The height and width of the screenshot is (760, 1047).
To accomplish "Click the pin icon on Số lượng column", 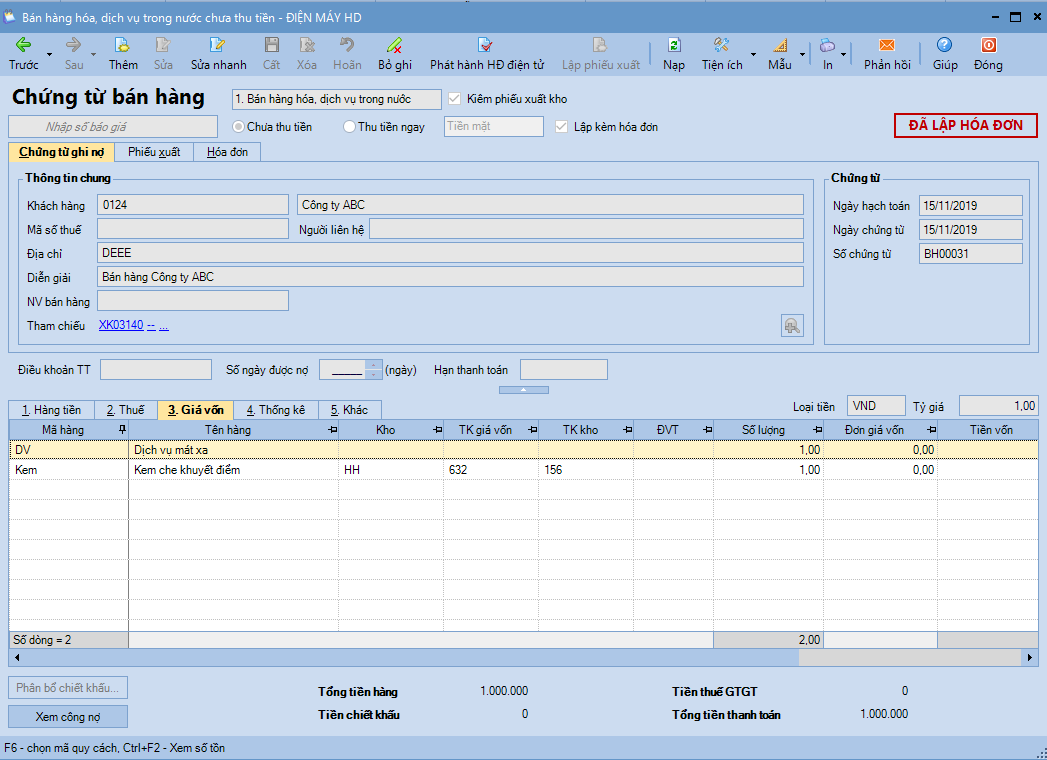I will click(x=817, y=429).
